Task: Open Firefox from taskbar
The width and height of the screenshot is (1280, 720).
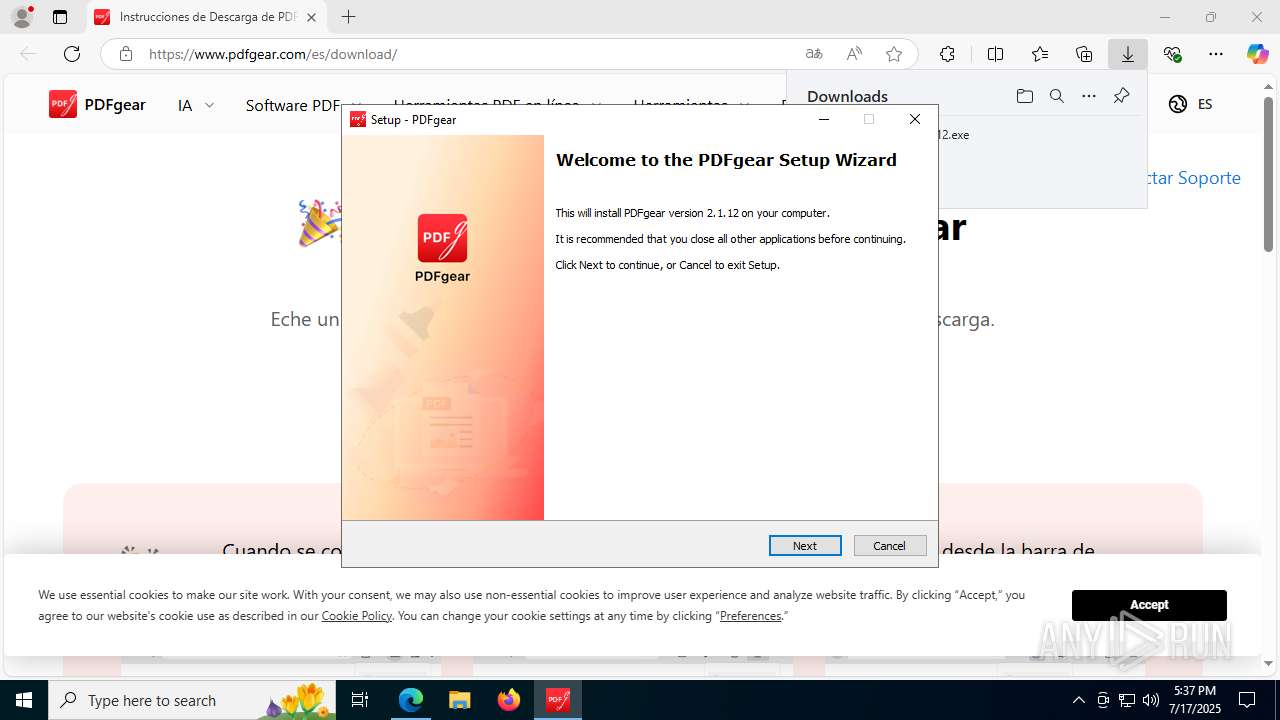Action: tap(509, 700)
